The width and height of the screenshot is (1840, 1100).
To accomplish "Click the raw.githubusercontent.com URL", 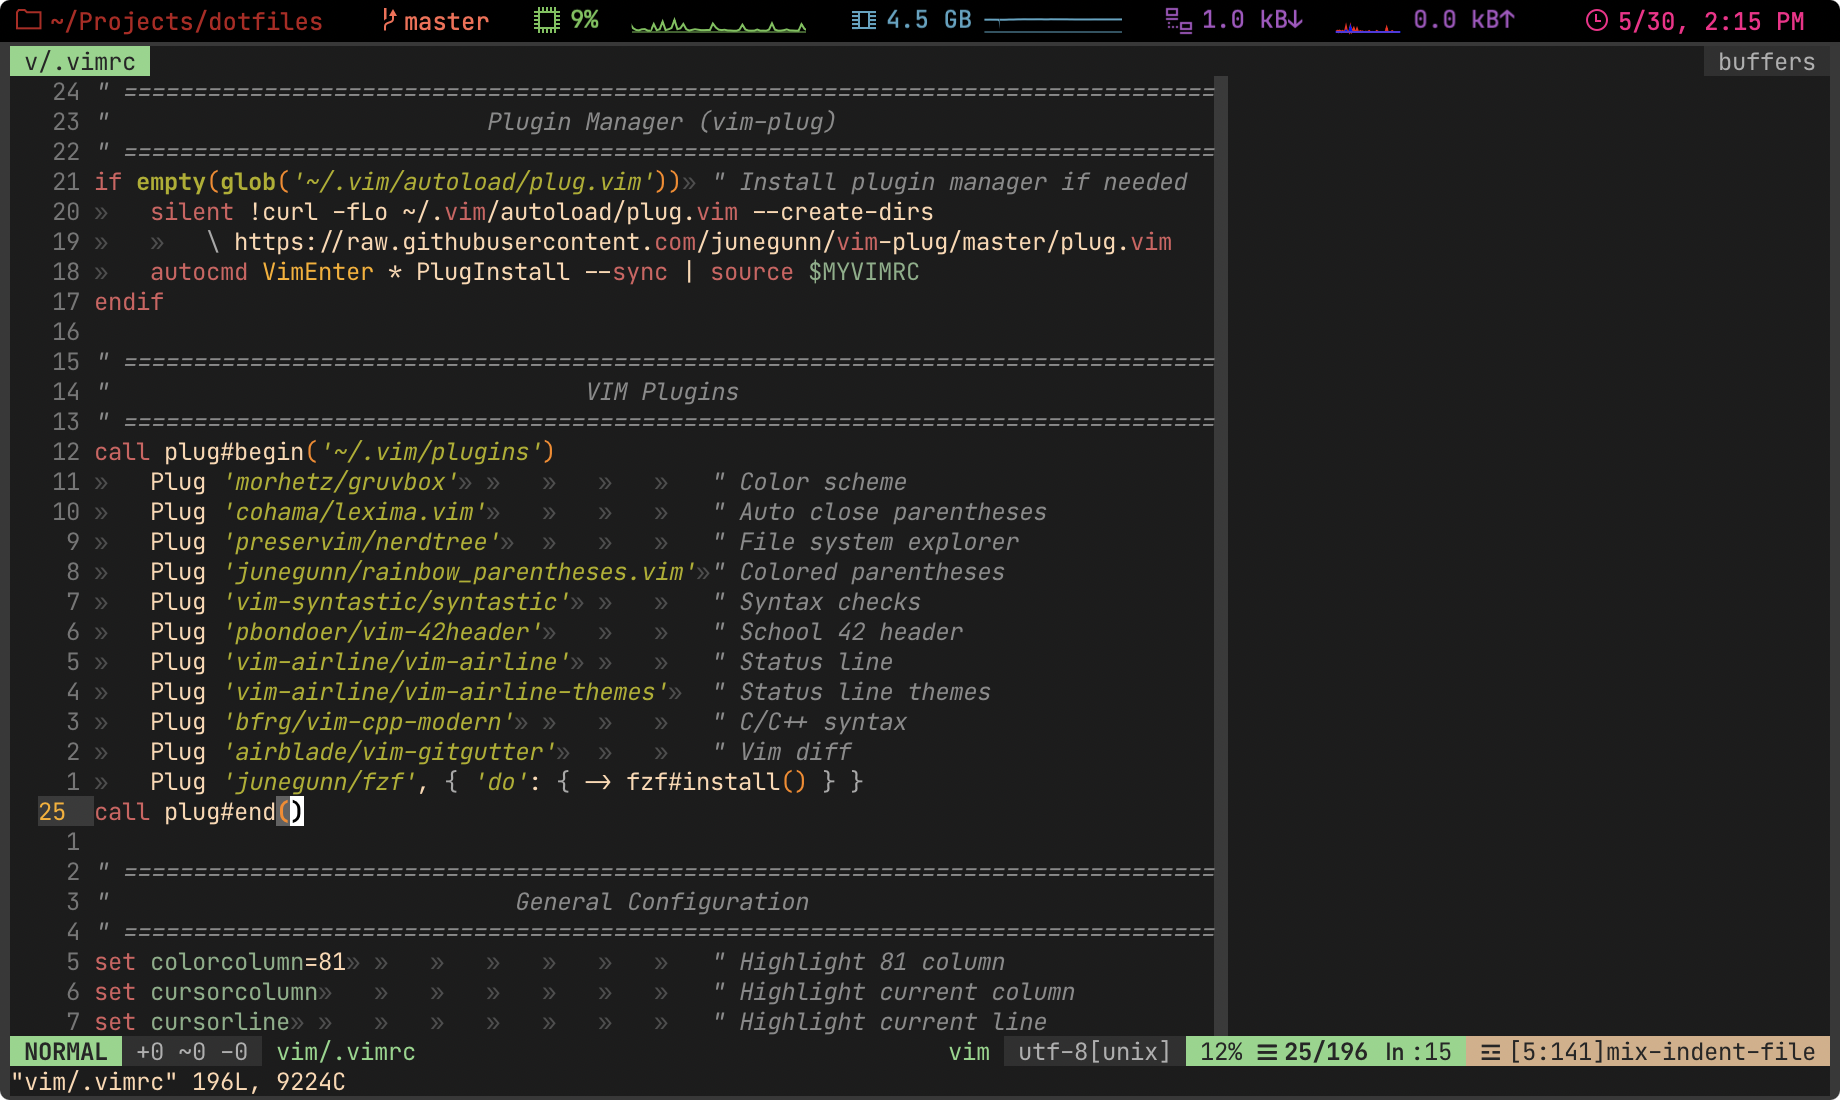I will point(702,242).
